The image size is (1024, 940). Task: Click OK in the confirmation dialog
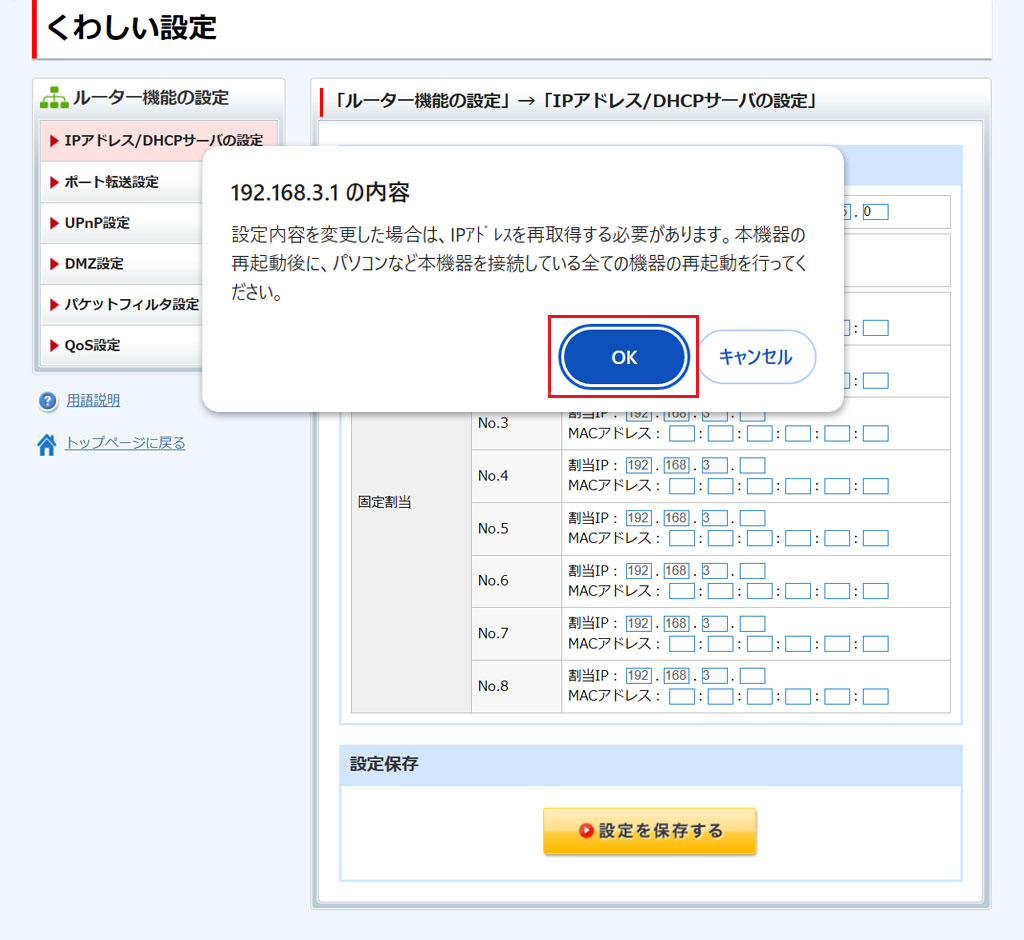(x=624, y=357)
